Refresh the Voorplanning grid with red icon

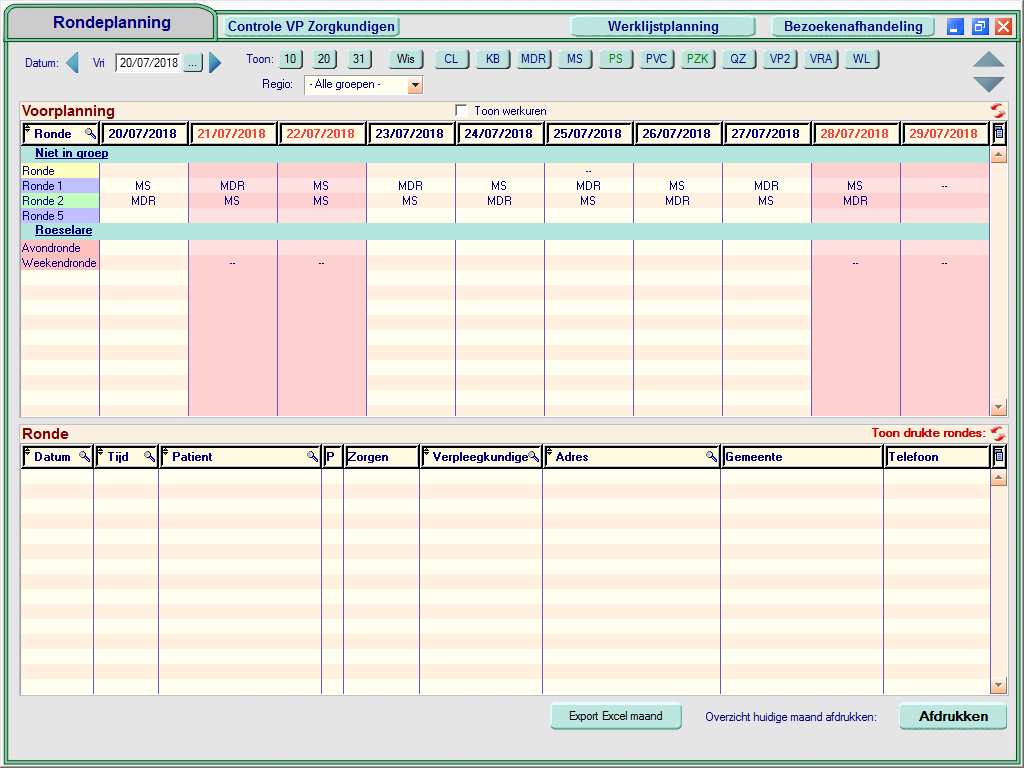[997, 111]
